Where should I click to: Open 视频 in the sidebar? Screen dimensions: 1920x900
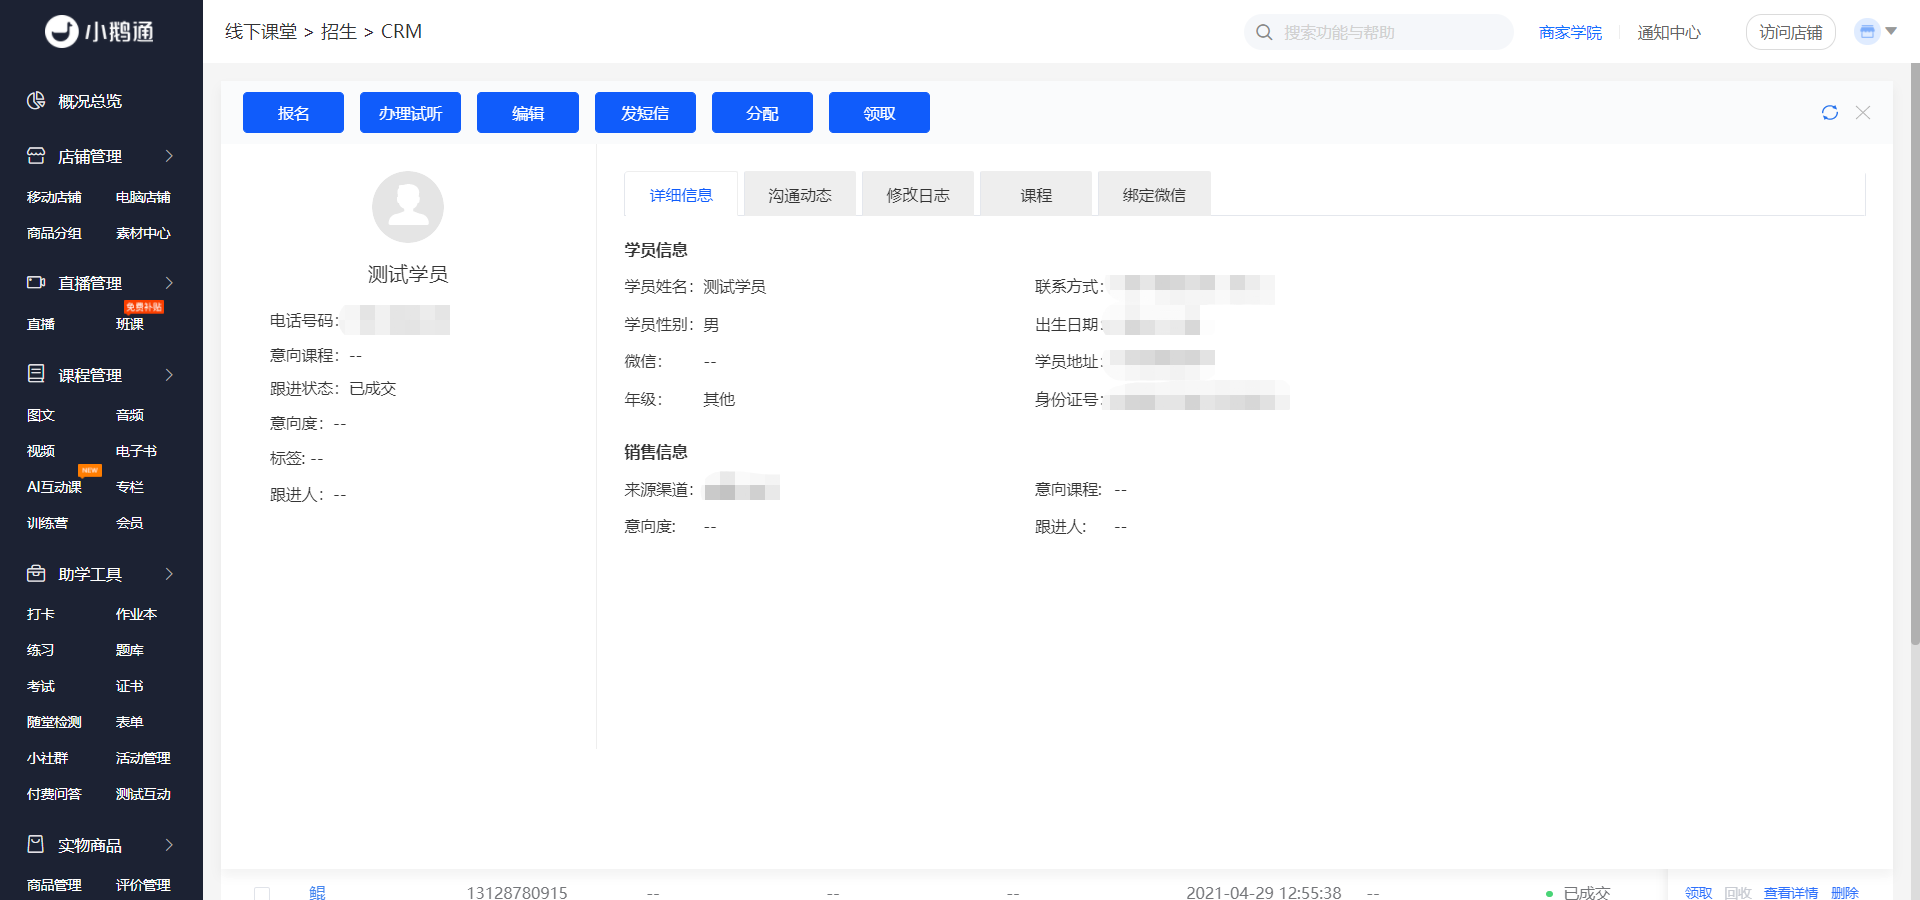[x=40, y=451]
